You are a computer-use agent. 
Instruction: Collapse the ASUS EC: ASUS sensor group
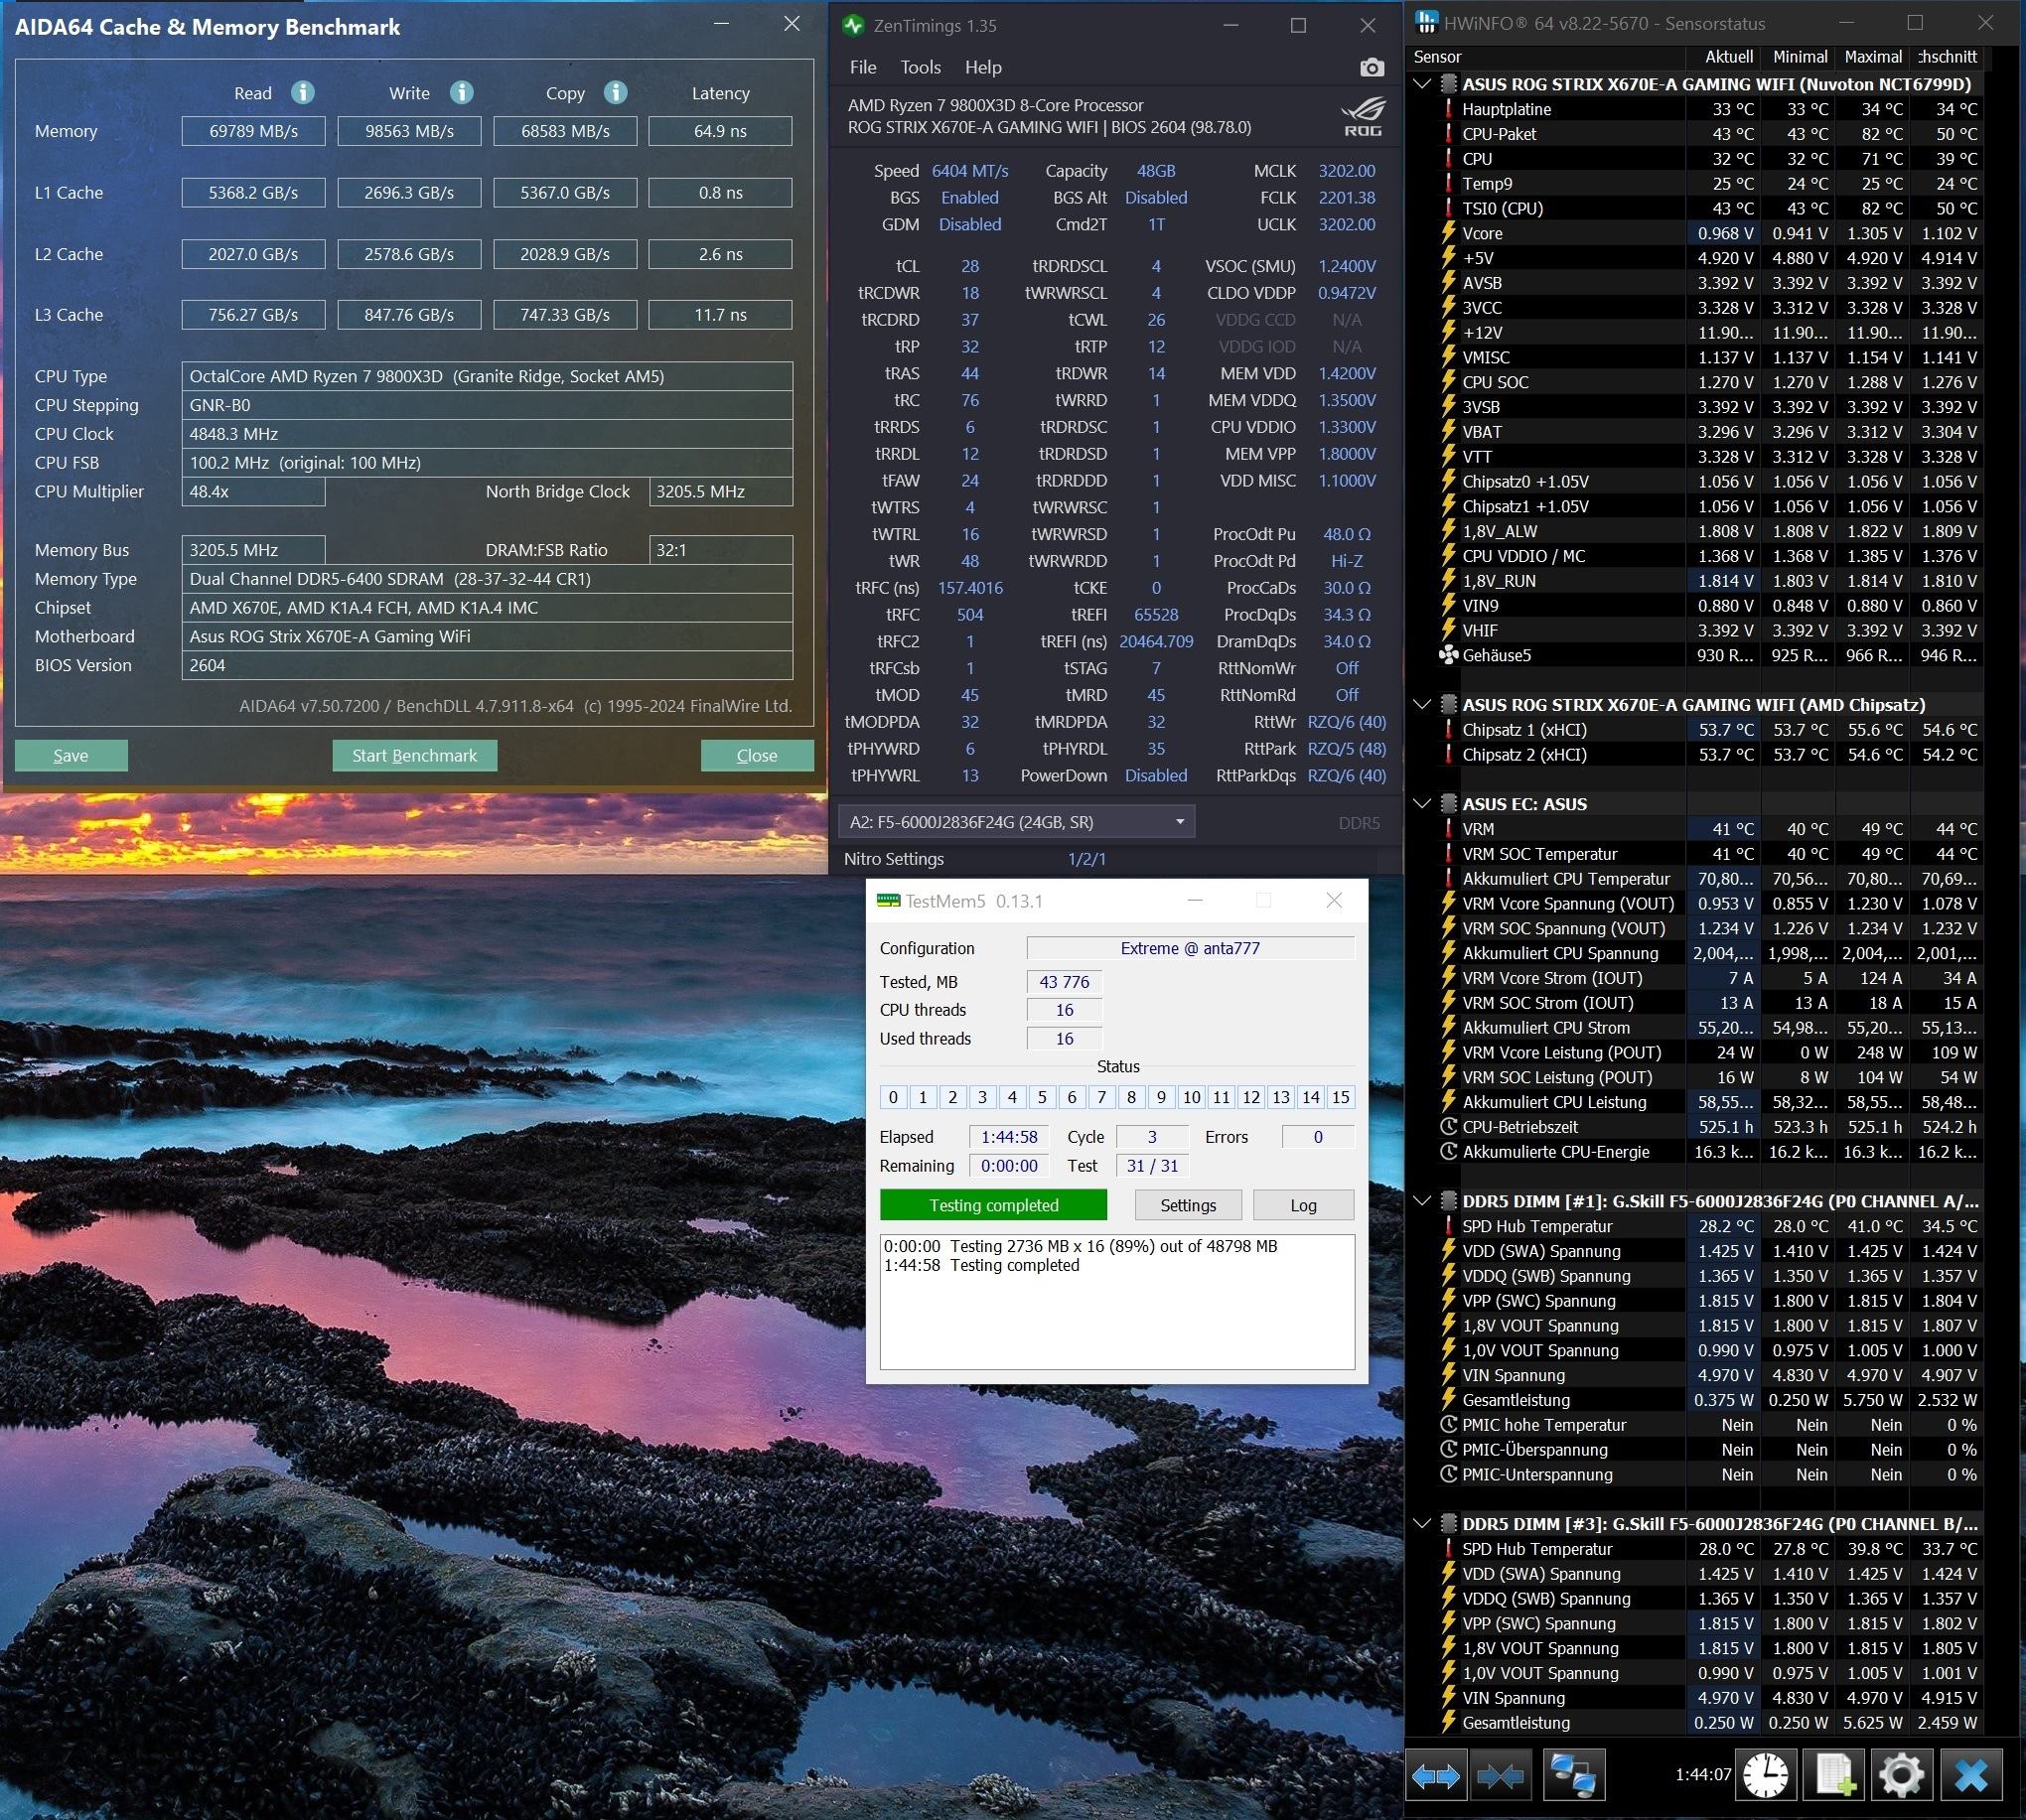1422,804
